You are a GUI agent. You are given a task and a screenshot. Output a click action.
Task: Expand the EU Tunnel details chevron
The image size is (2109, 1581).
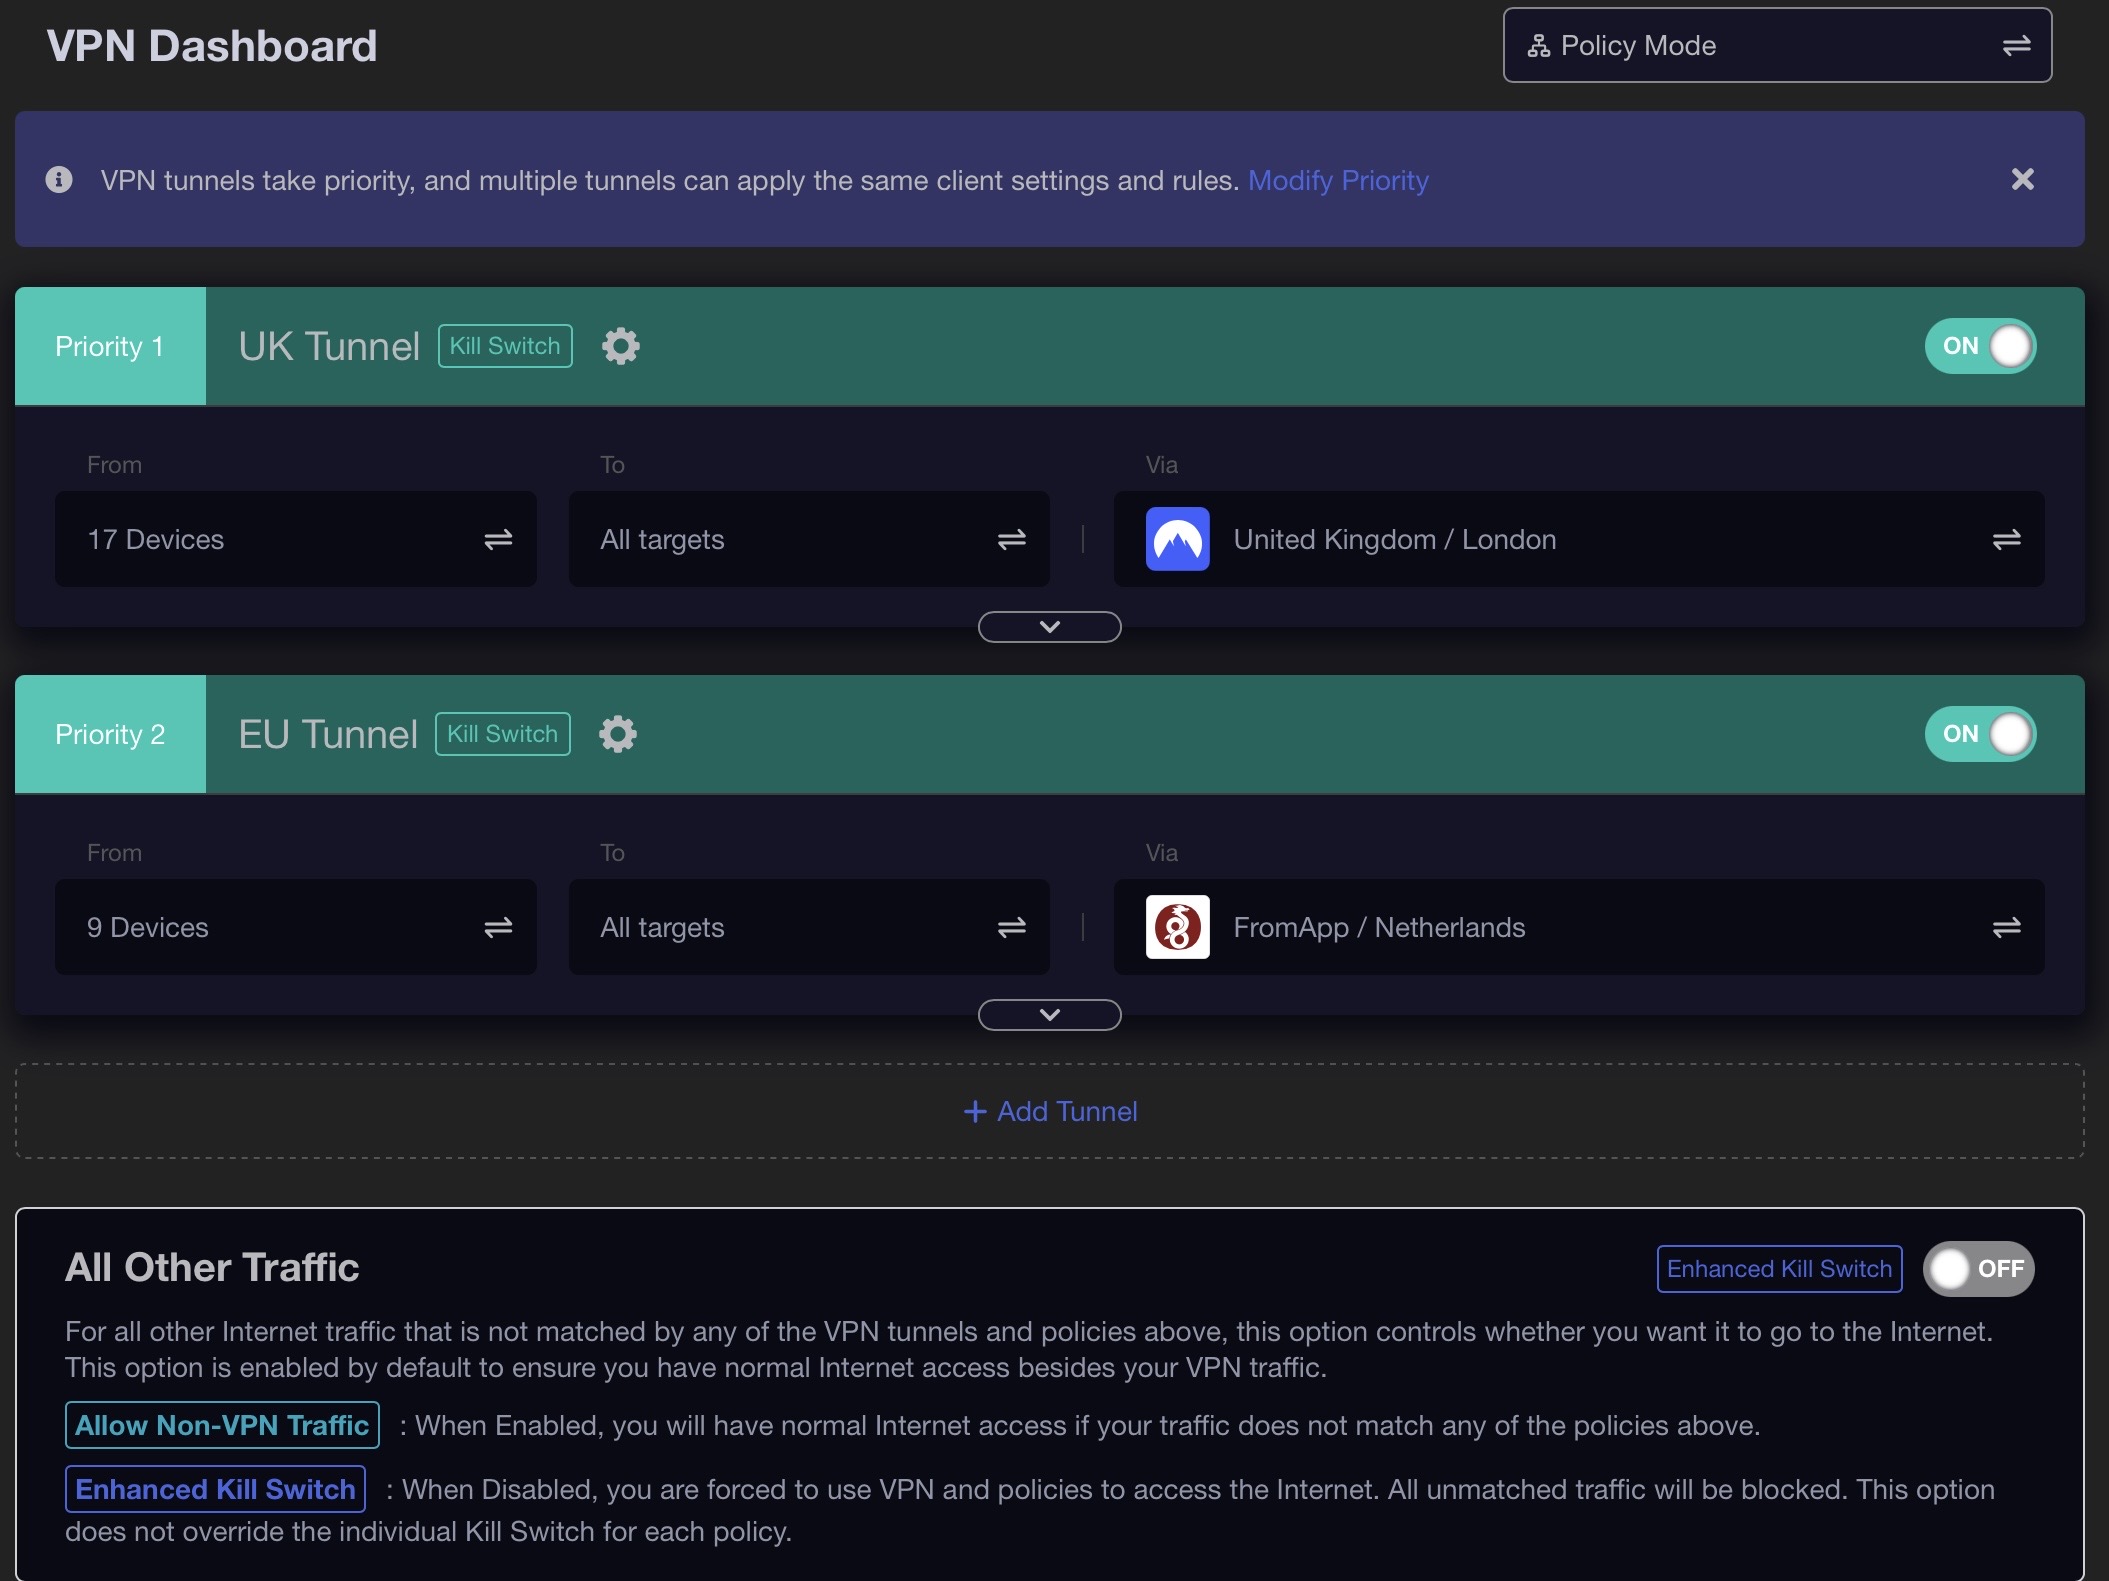coord(1049,1015)
